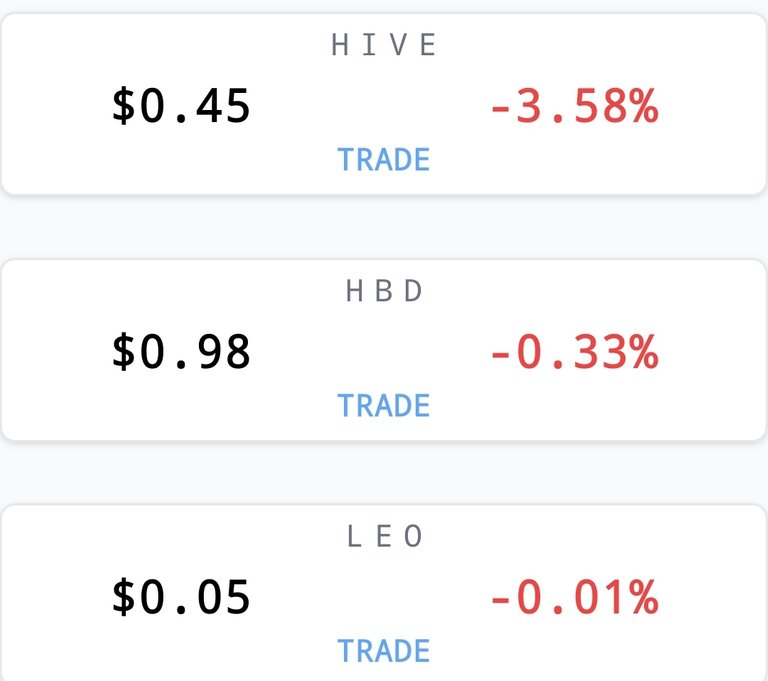Follow the TRADE link for LEO
The width and height of the screenshot is (768, 681).
tap(384, 651)
